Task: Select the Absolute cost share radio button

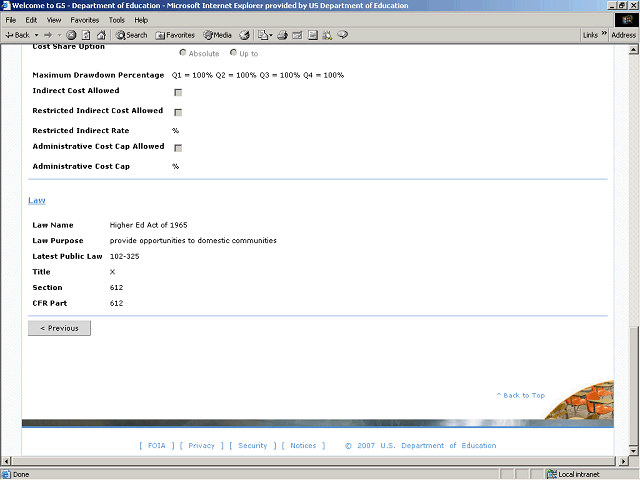Action: pyautogui.click(x=183, y=53)
